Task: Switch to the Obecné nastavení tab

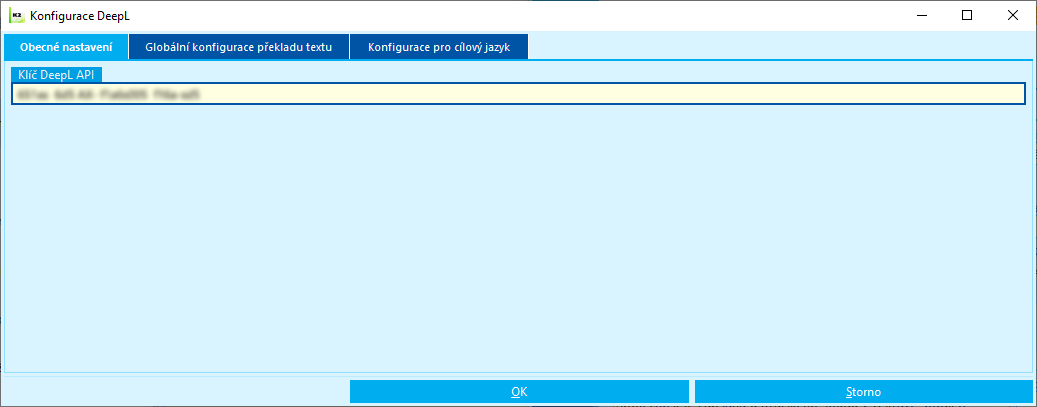Action: (65, 48)
